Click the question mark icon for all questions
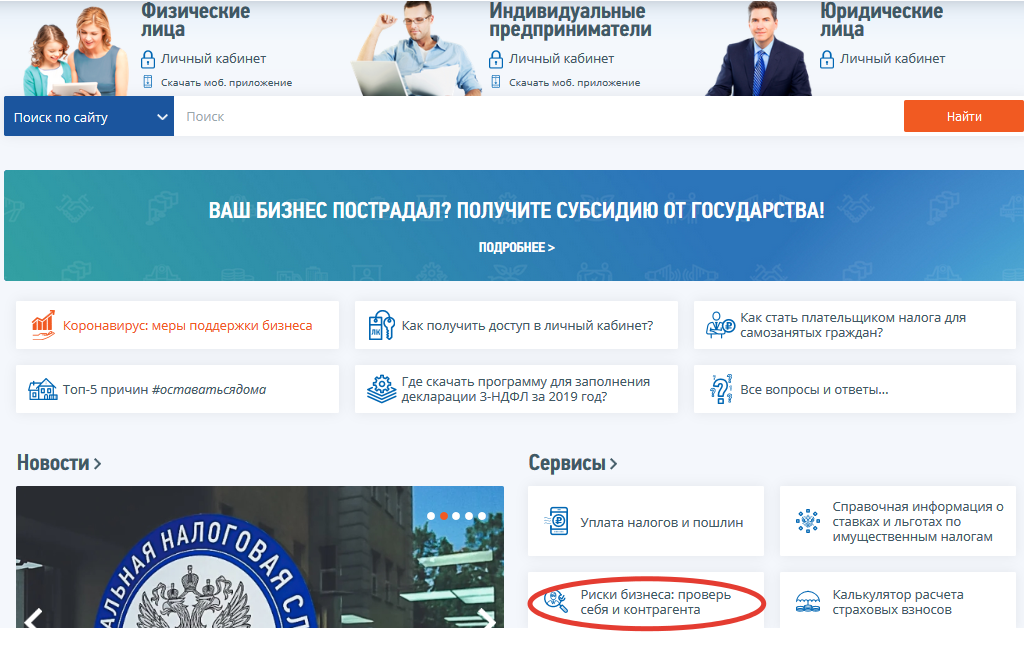1024x655 pixels. point(721,389)
